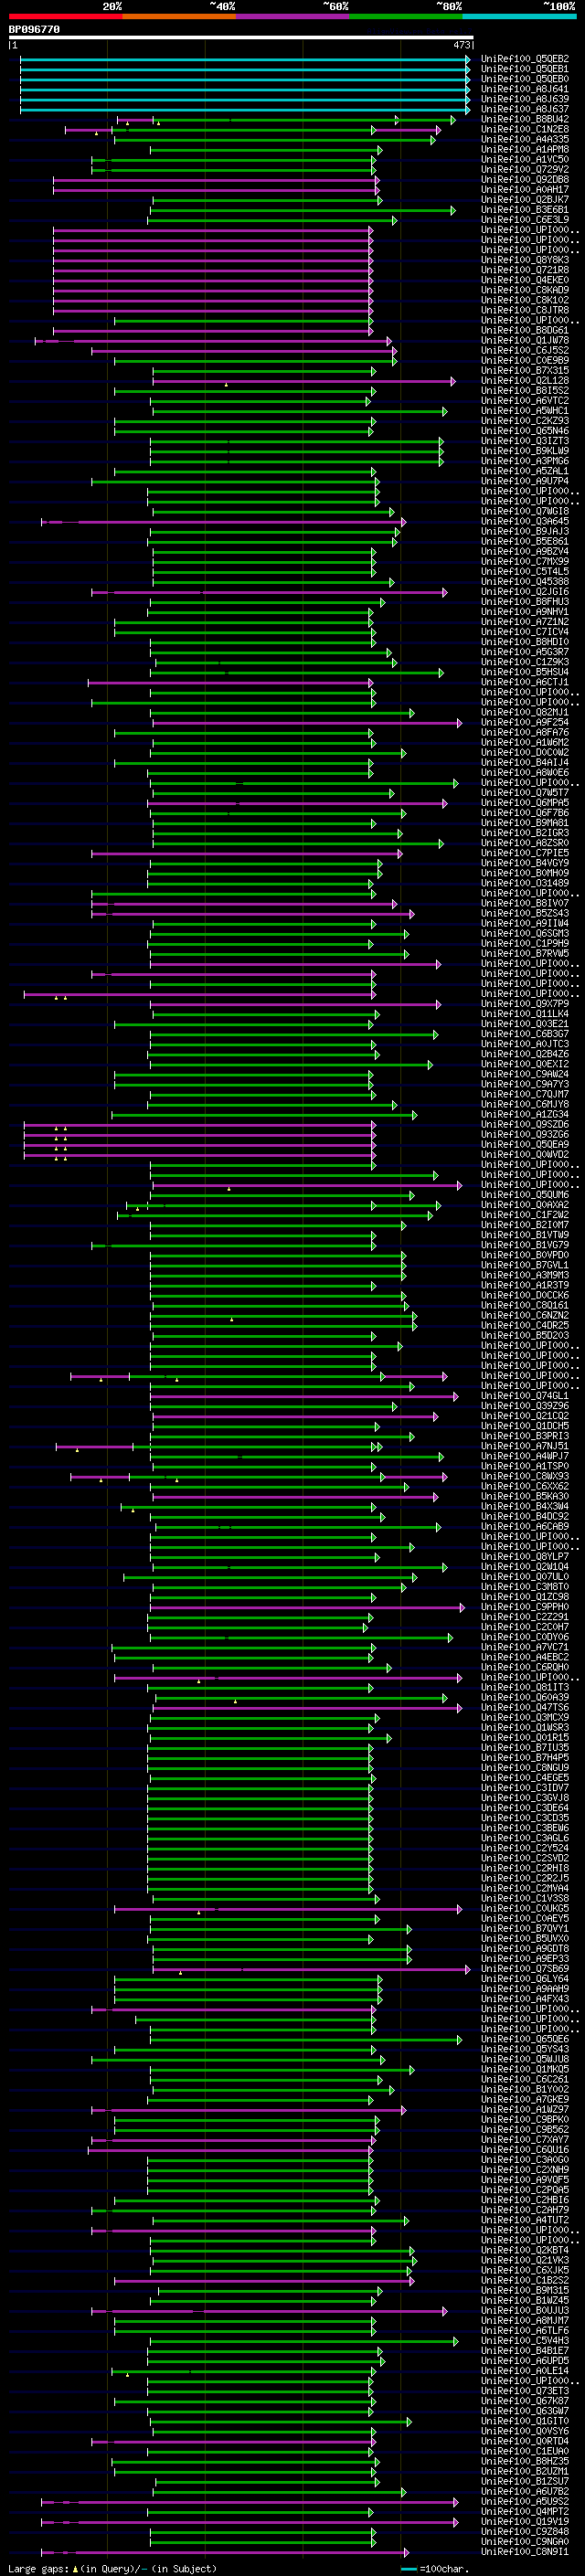Select the UniRef100_A7NJ51 label
The height and width of the screenshot is (2576, 585).
(525, 1447)
